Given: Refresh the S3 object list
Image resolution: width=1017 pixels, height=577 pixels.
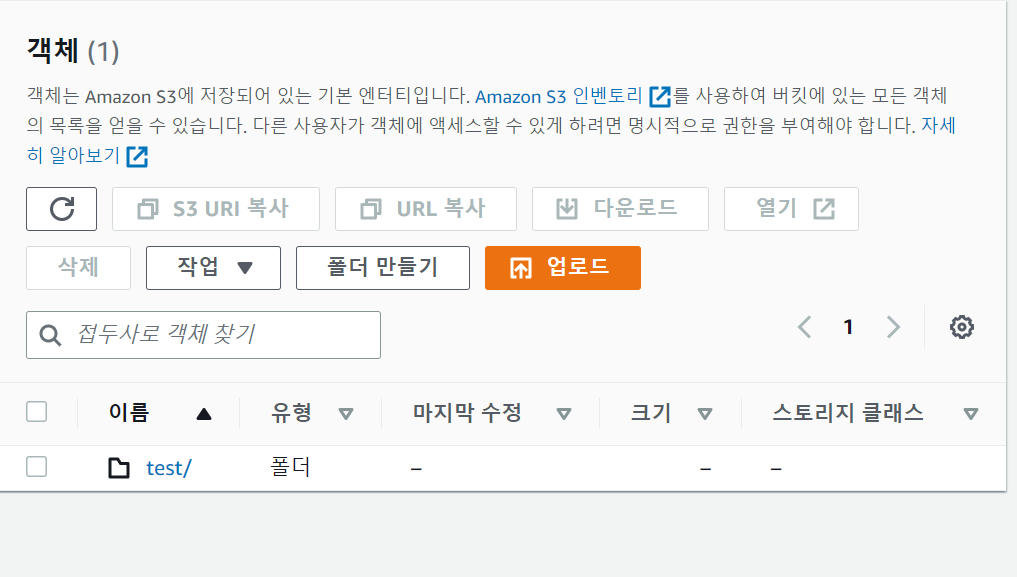Looking at the screenshot, I should 61,208.
